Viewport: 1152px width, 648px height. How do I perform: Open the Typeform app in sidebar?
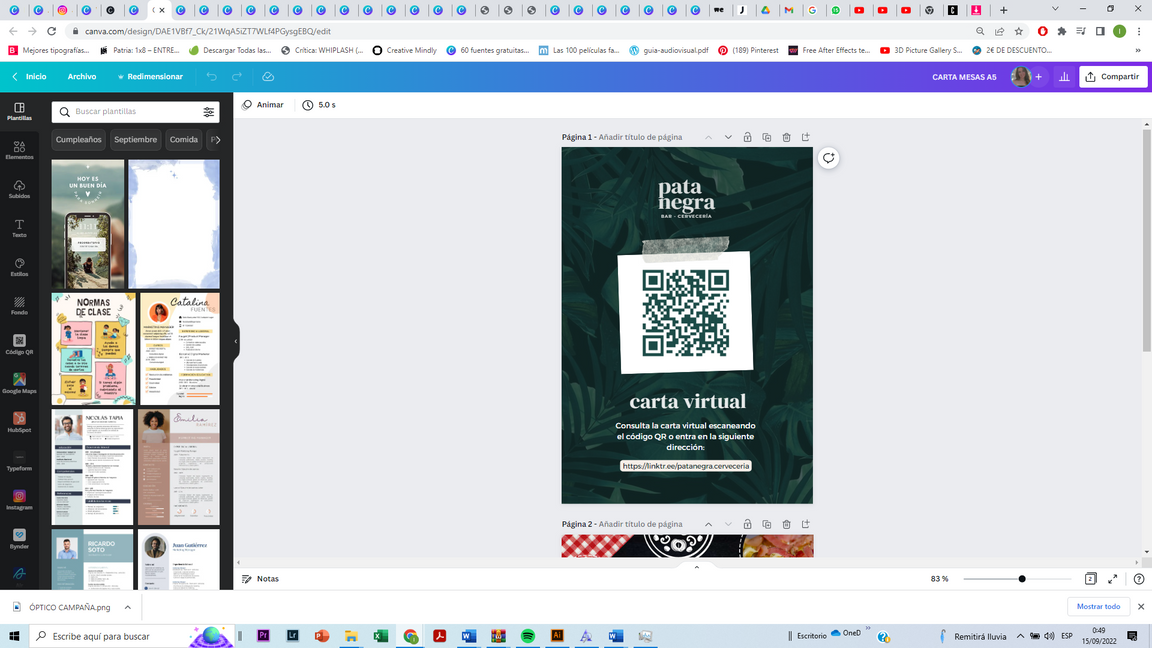pyautogui.click(x=19, y=461)
